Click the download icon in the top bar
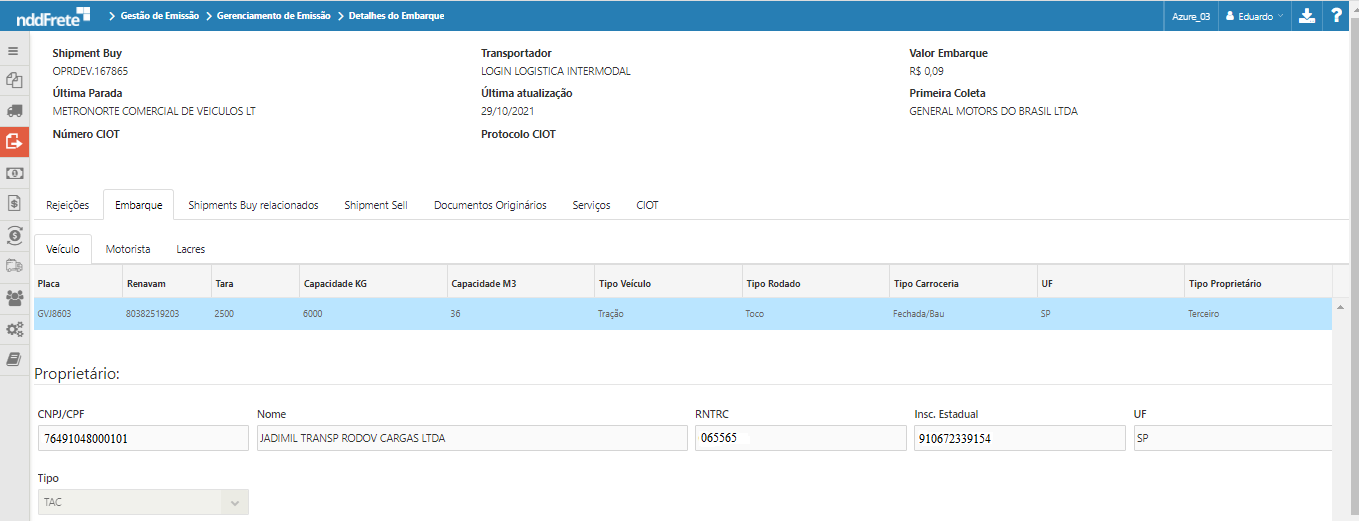Screen dimensions: 1359x521 click(x=1307, y=16)
